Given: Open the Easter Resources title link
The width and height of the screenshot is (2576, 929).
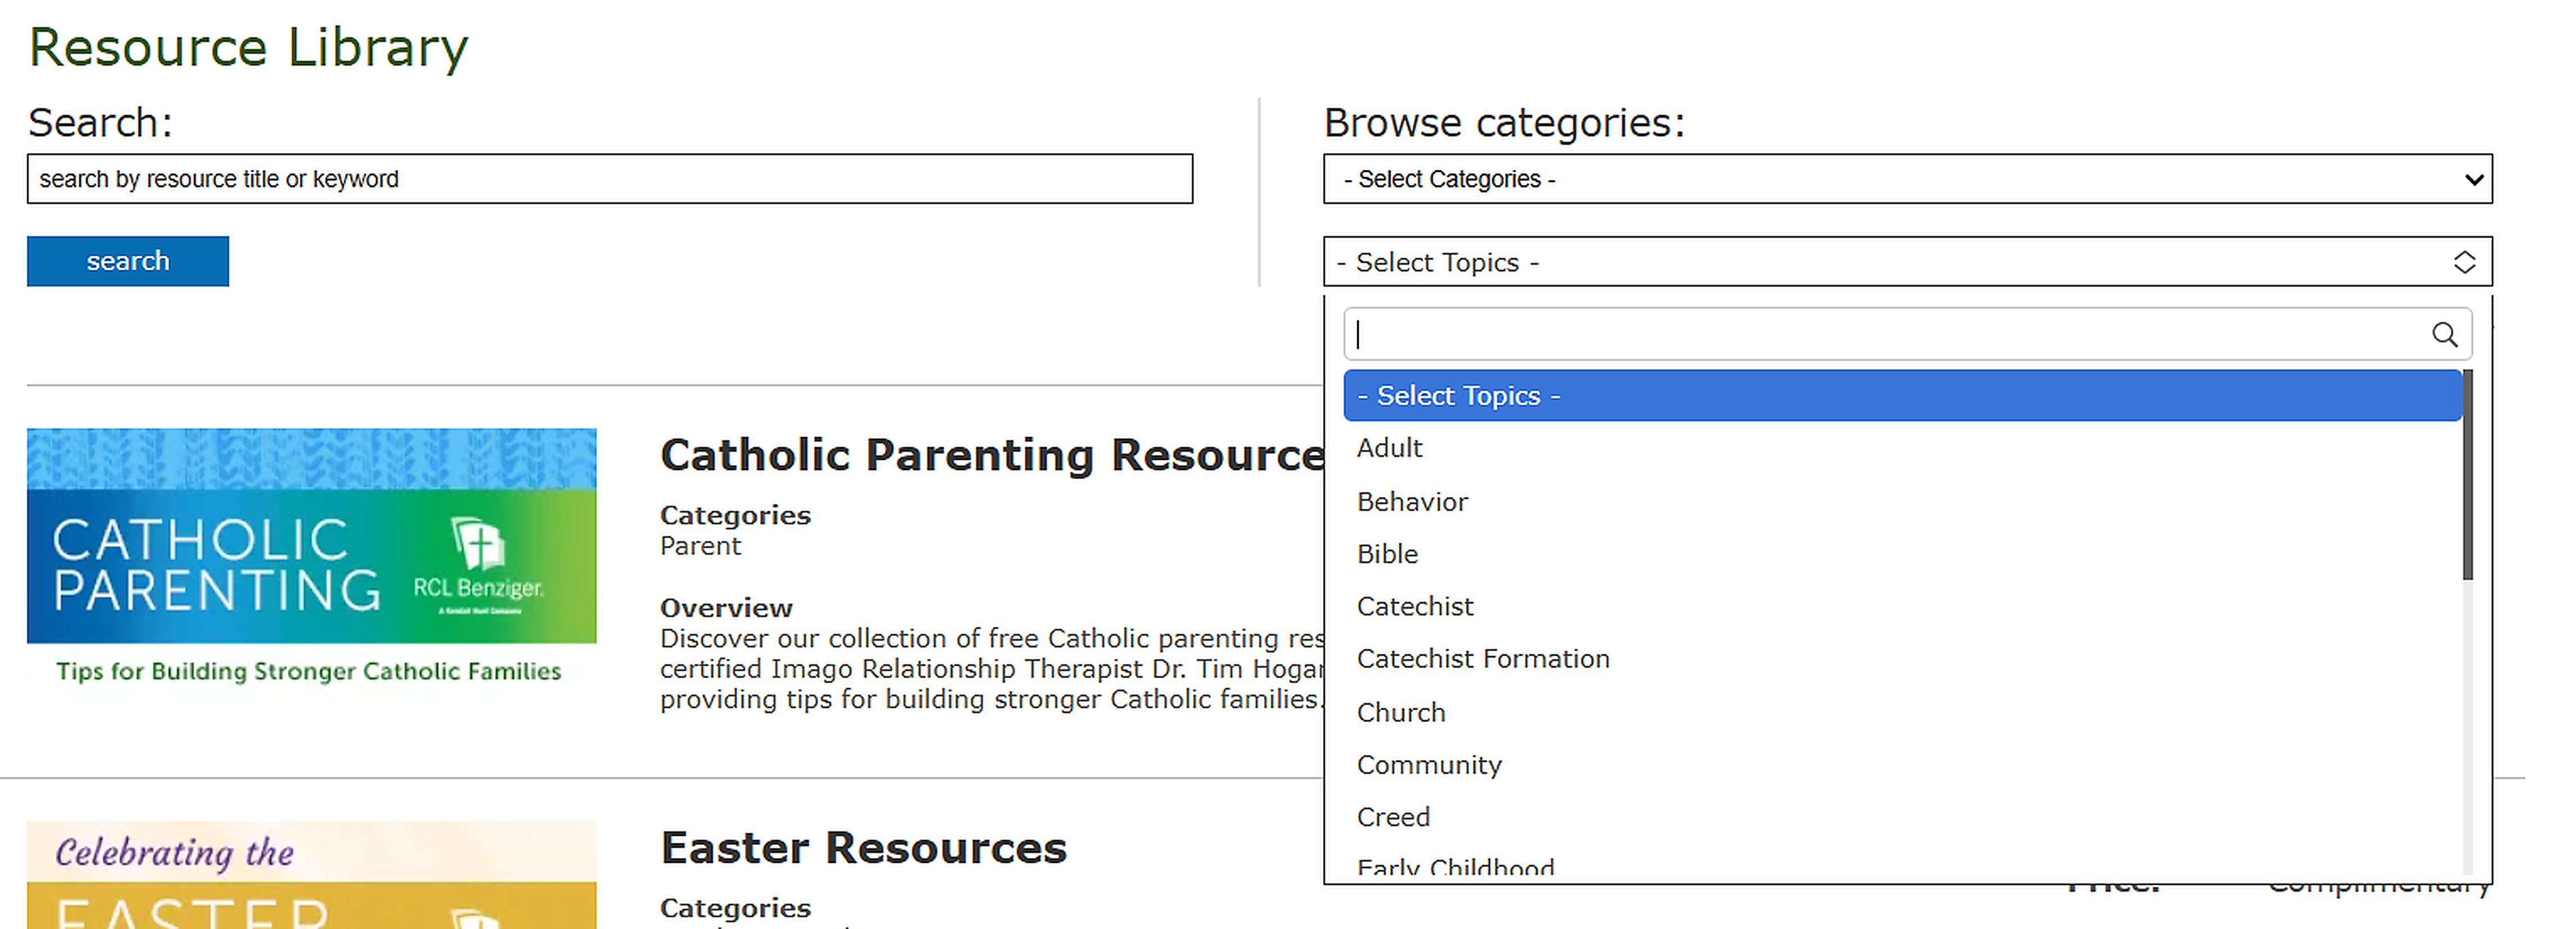Looking at the screenshot, I should pos(863,848).
